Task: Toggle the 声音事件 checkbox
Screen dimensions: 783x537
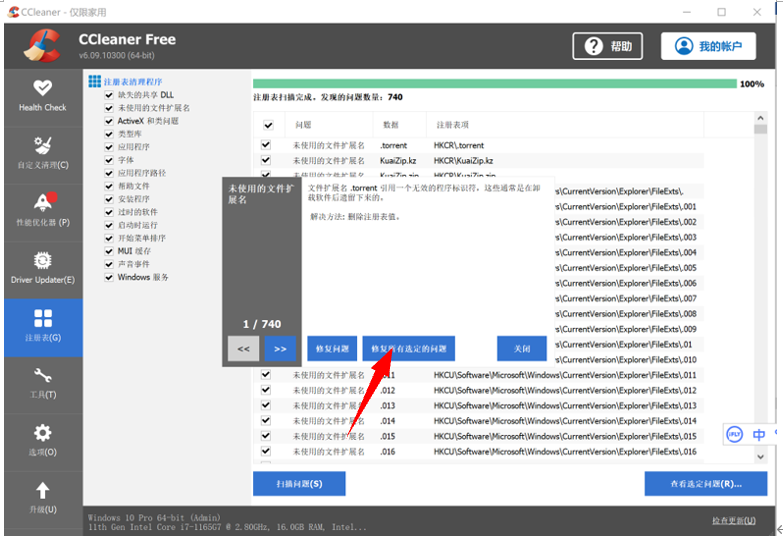Action: coord(109,264)
